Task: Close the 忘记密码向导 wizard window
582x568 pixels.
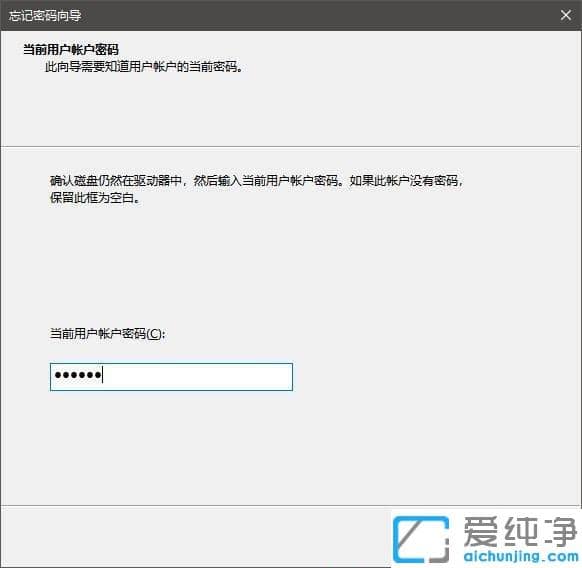Action: [566, 15]
